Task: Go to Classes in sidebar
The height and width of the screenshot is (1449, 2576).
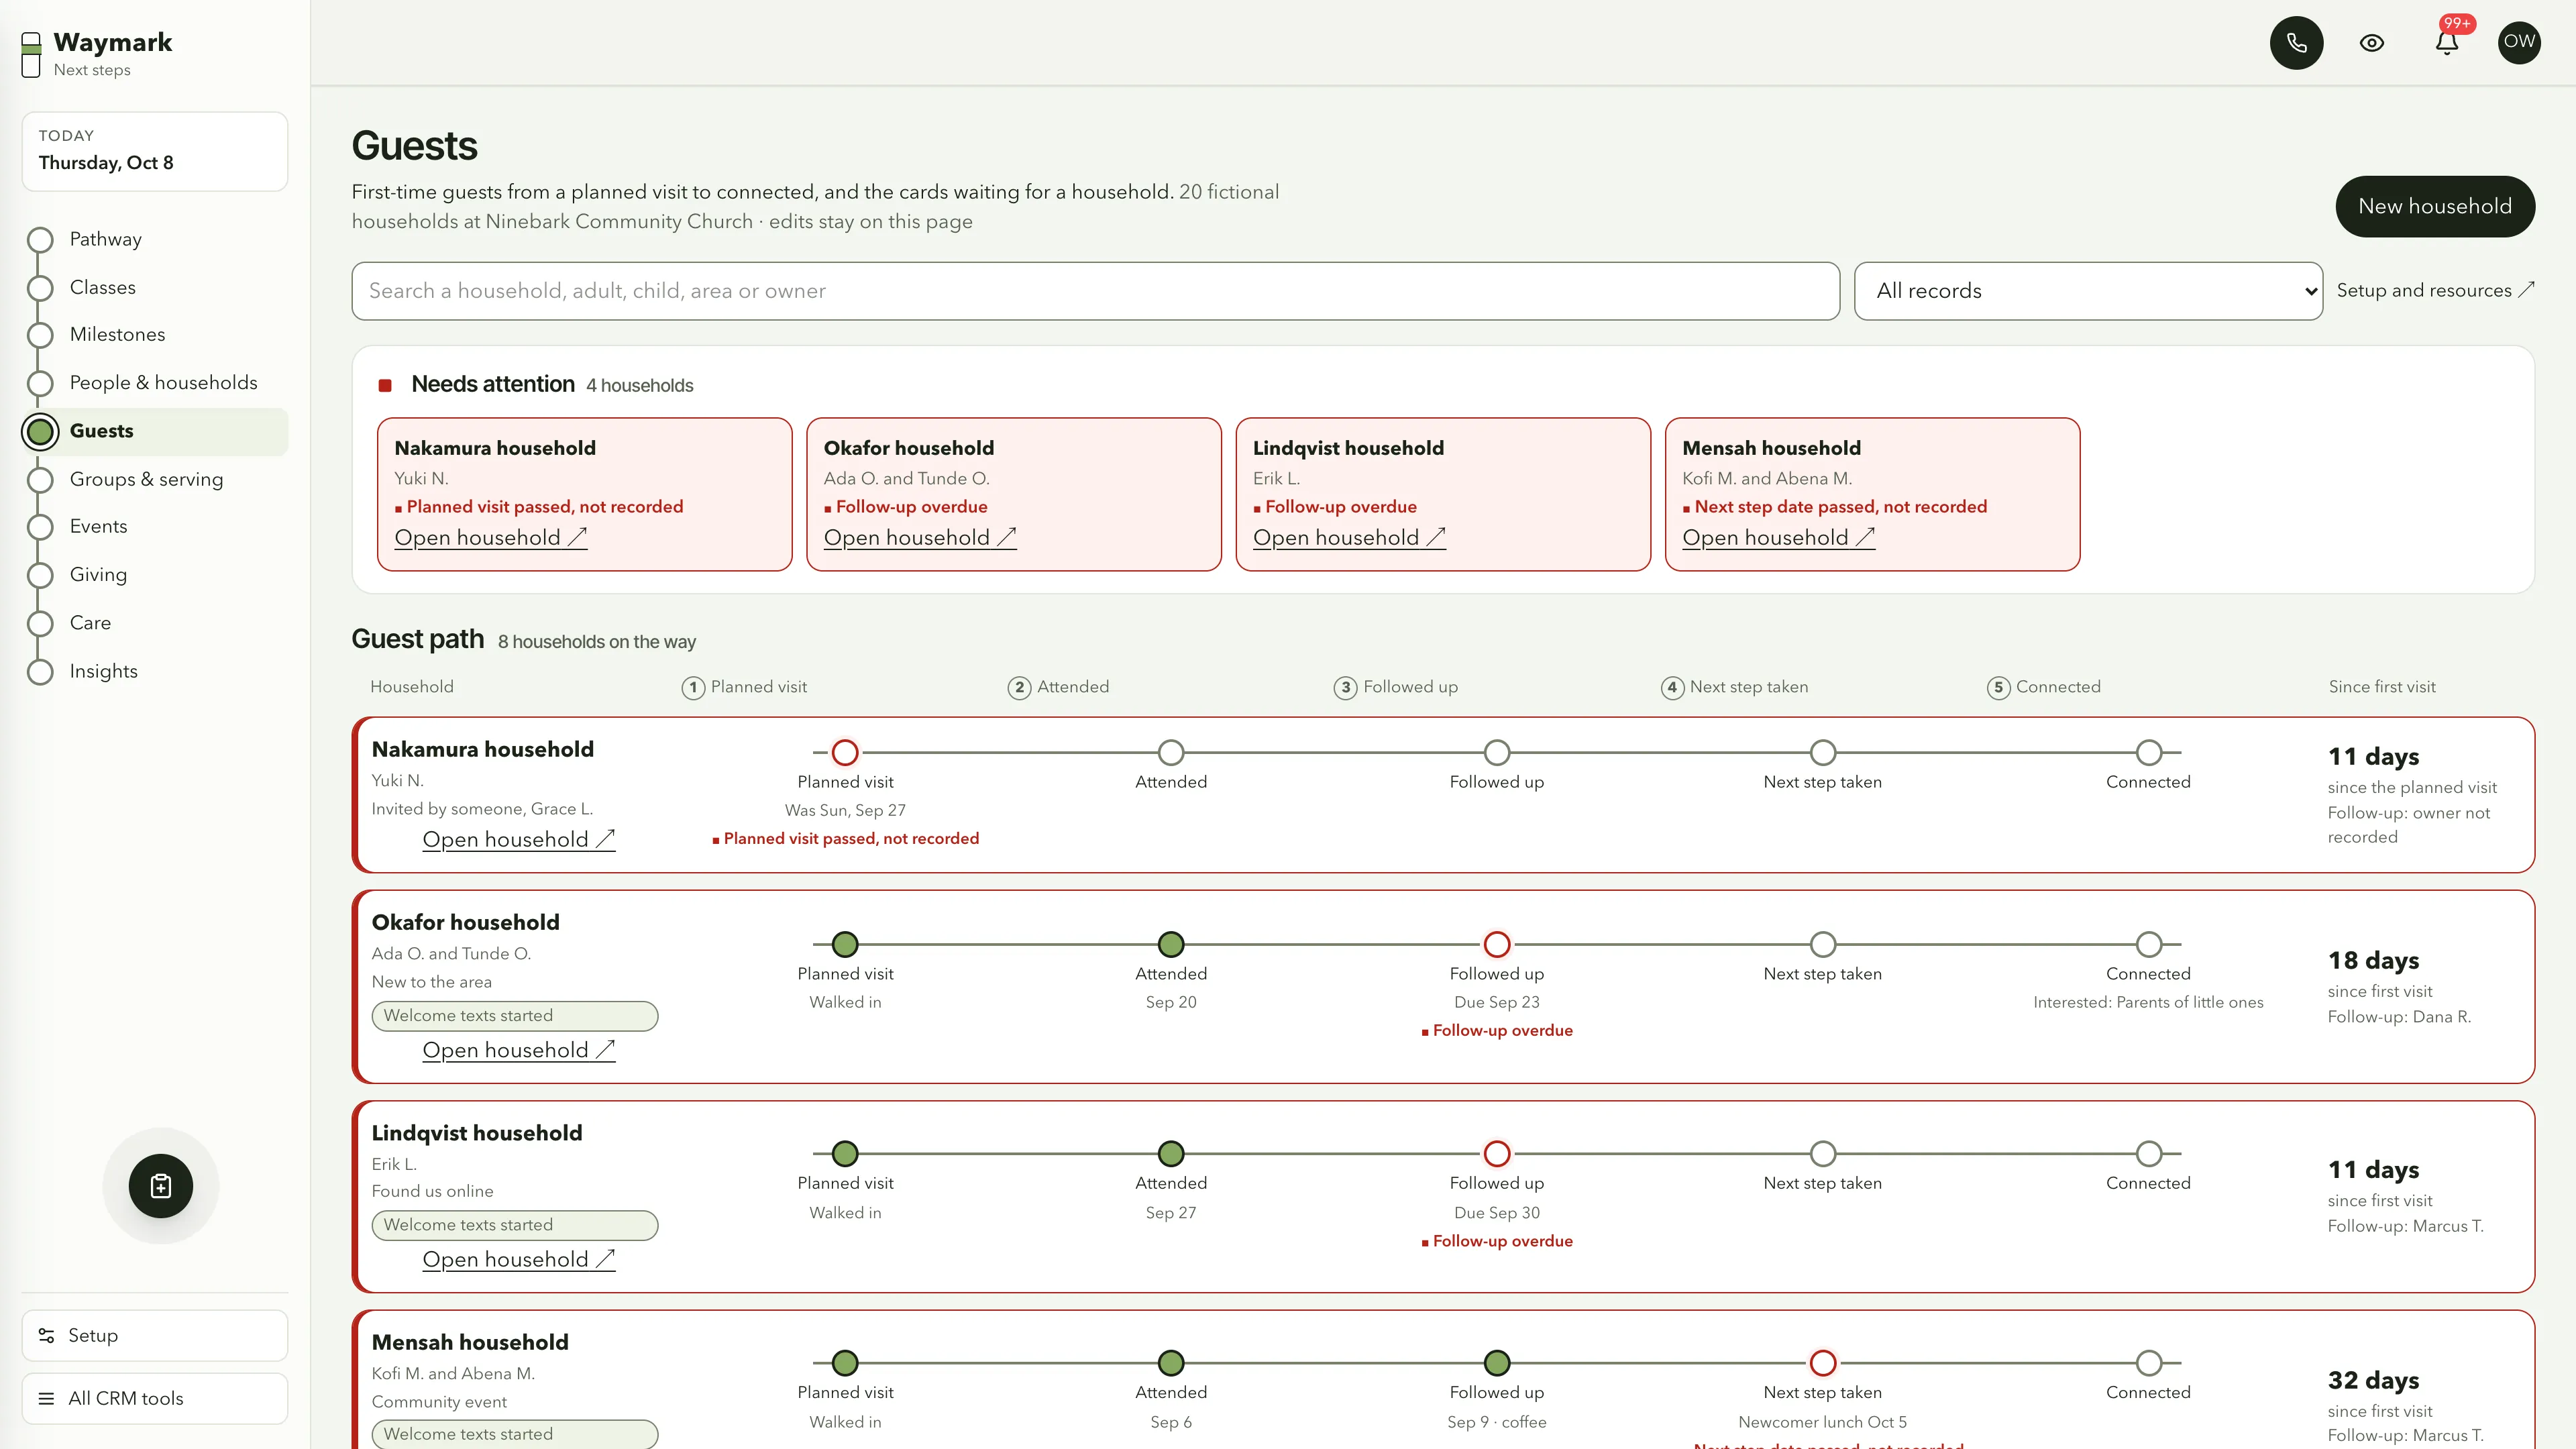Action: pos(155,287)
